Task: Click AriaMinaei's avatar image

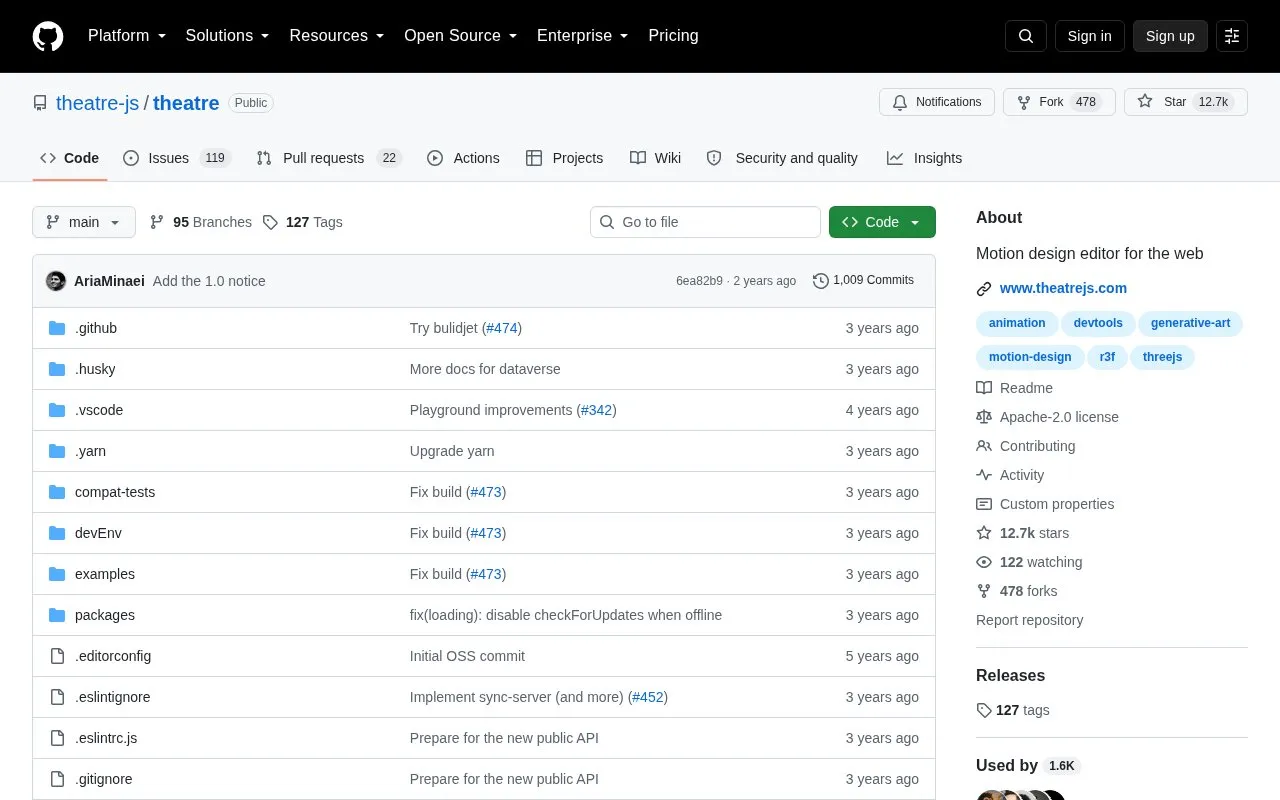Action: tap(56, 281)
